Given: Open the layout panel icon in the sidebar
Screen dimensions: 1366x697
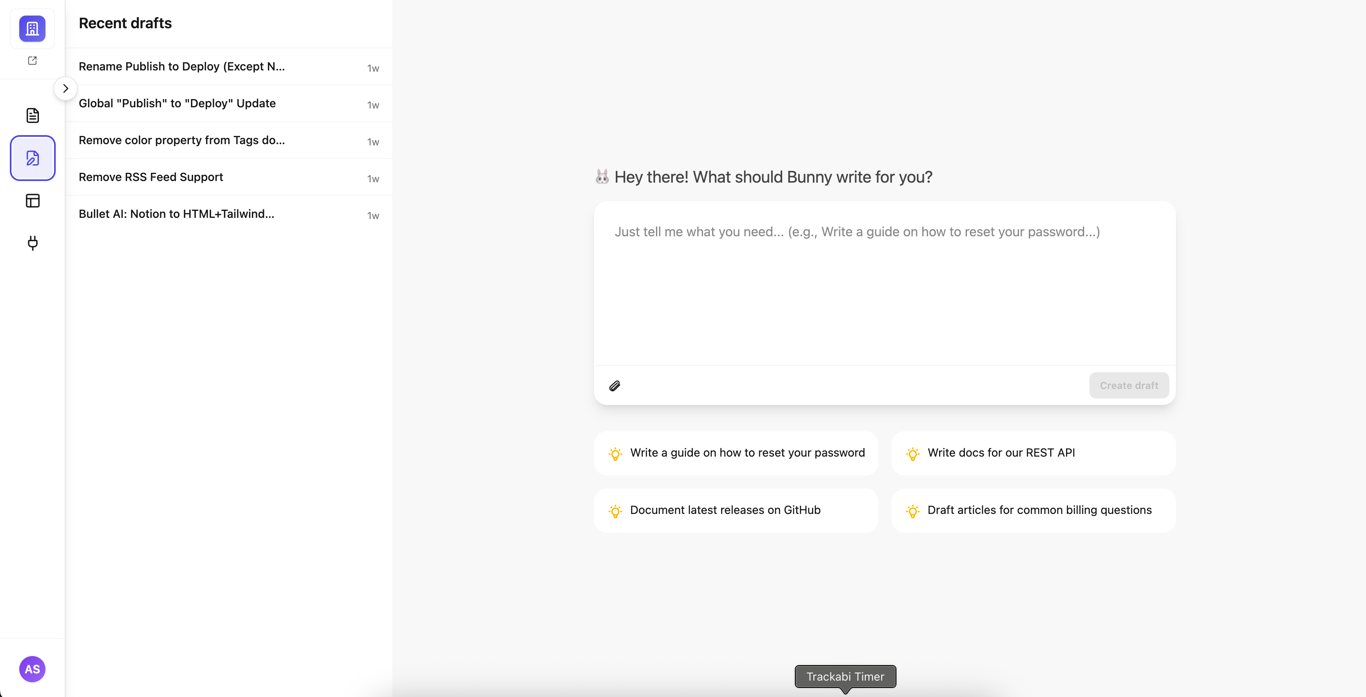Looking at the screenshot, I should pyautogui.click(x=32, y=200).
